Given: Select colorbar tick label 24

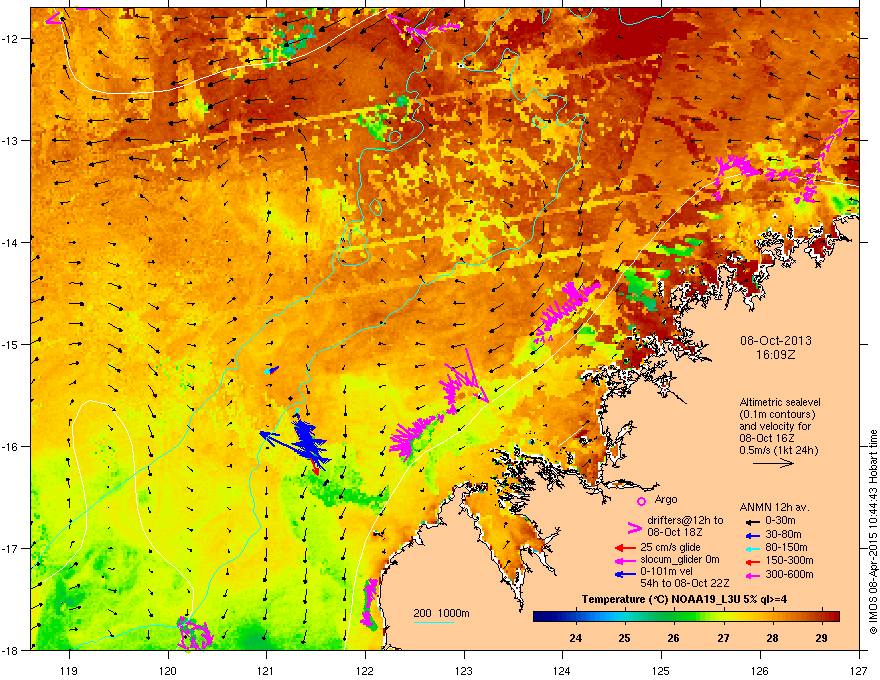Looking at the screenshot, I should [x=575, y=638].
